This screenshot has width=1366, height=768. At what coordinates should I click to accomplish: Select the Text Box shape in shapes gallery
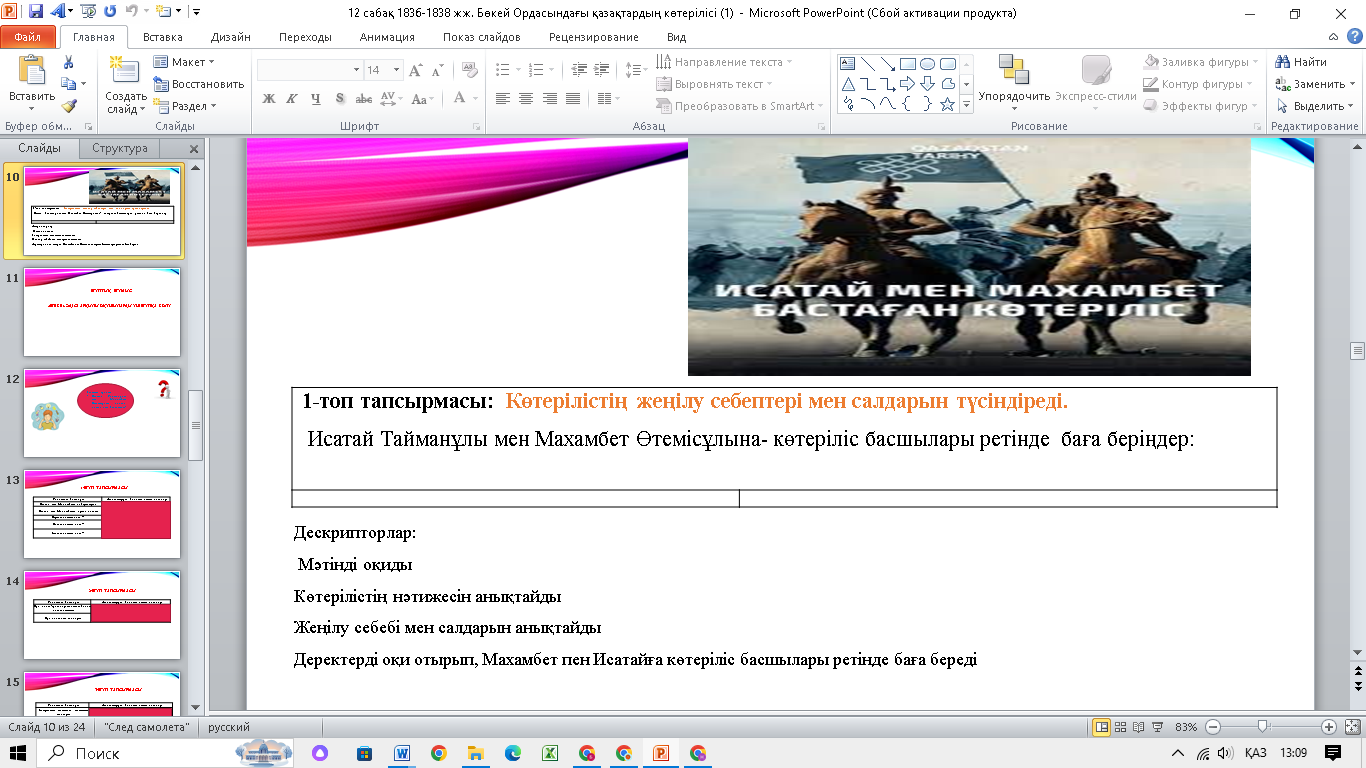click(848, 64)
